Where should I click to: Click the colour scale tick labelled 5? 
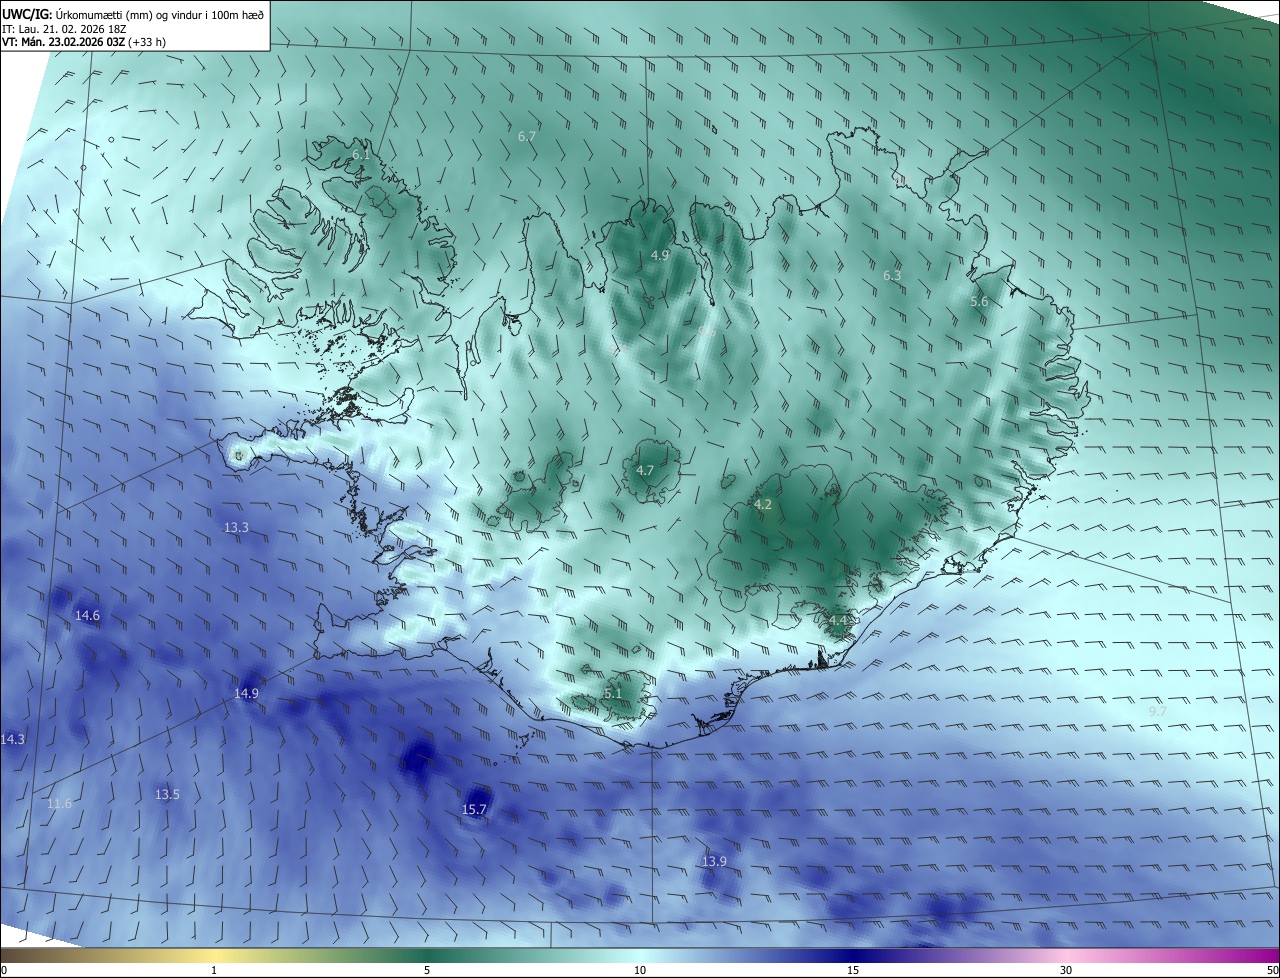click(x=427, y=971)
